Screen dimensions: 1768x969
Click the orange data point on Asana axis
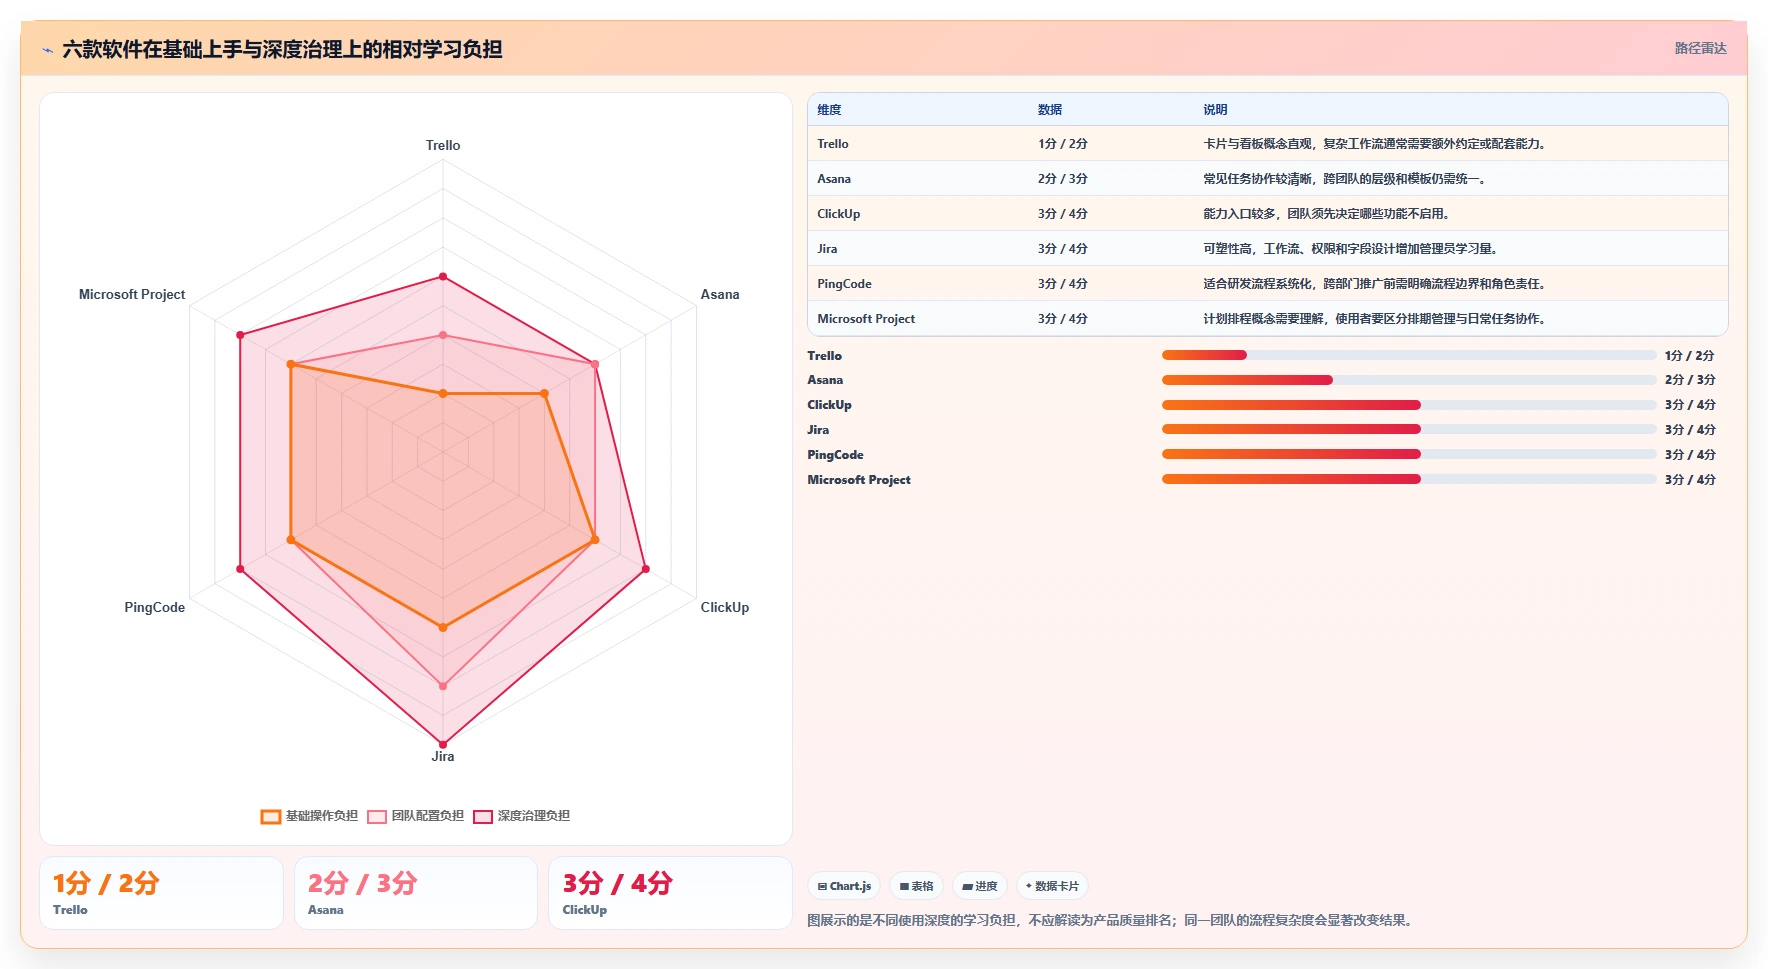544,394
